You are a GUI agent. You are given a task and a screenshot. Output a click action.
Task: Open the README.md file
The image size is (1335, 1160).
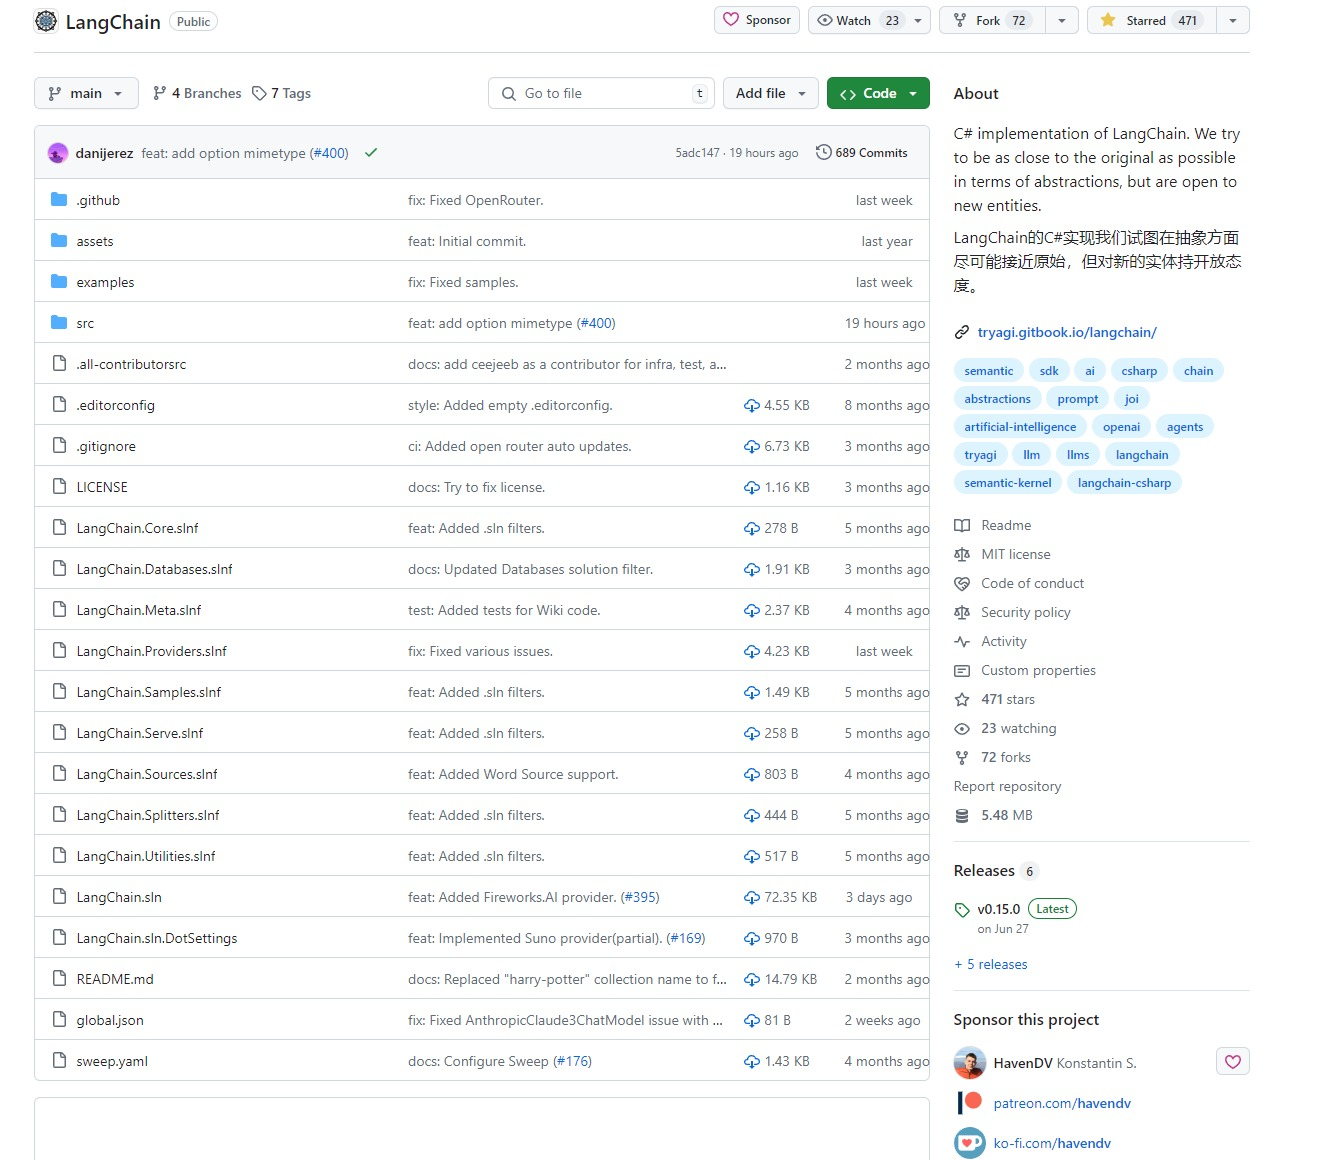click(x=115, y=979)
